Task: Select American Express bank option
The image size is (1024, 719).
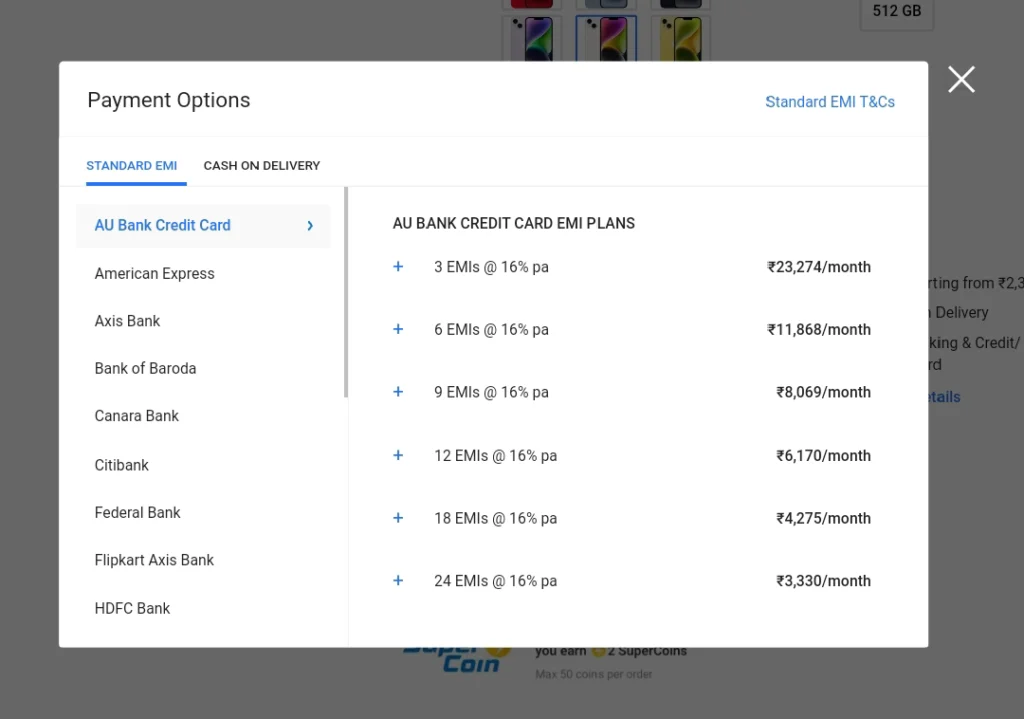Action: coord(154,273)
